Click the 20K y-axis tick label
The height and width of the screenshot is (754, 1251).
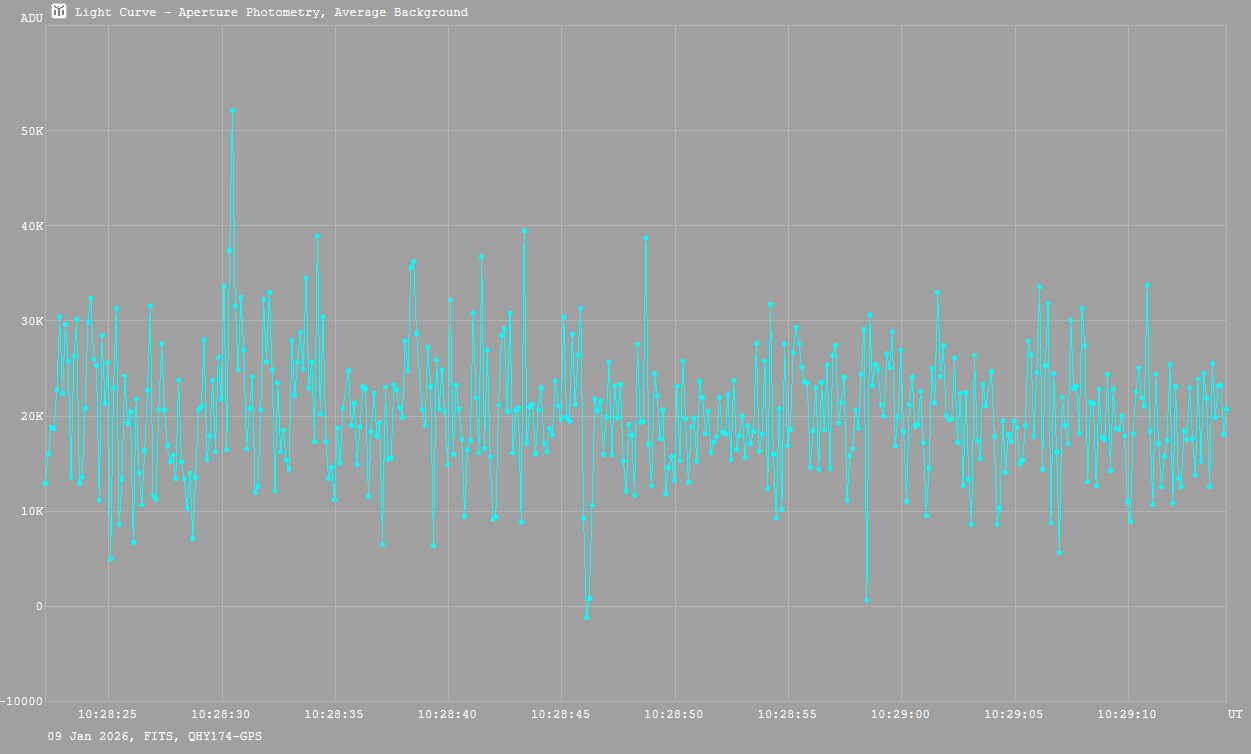tap(34, 416)
